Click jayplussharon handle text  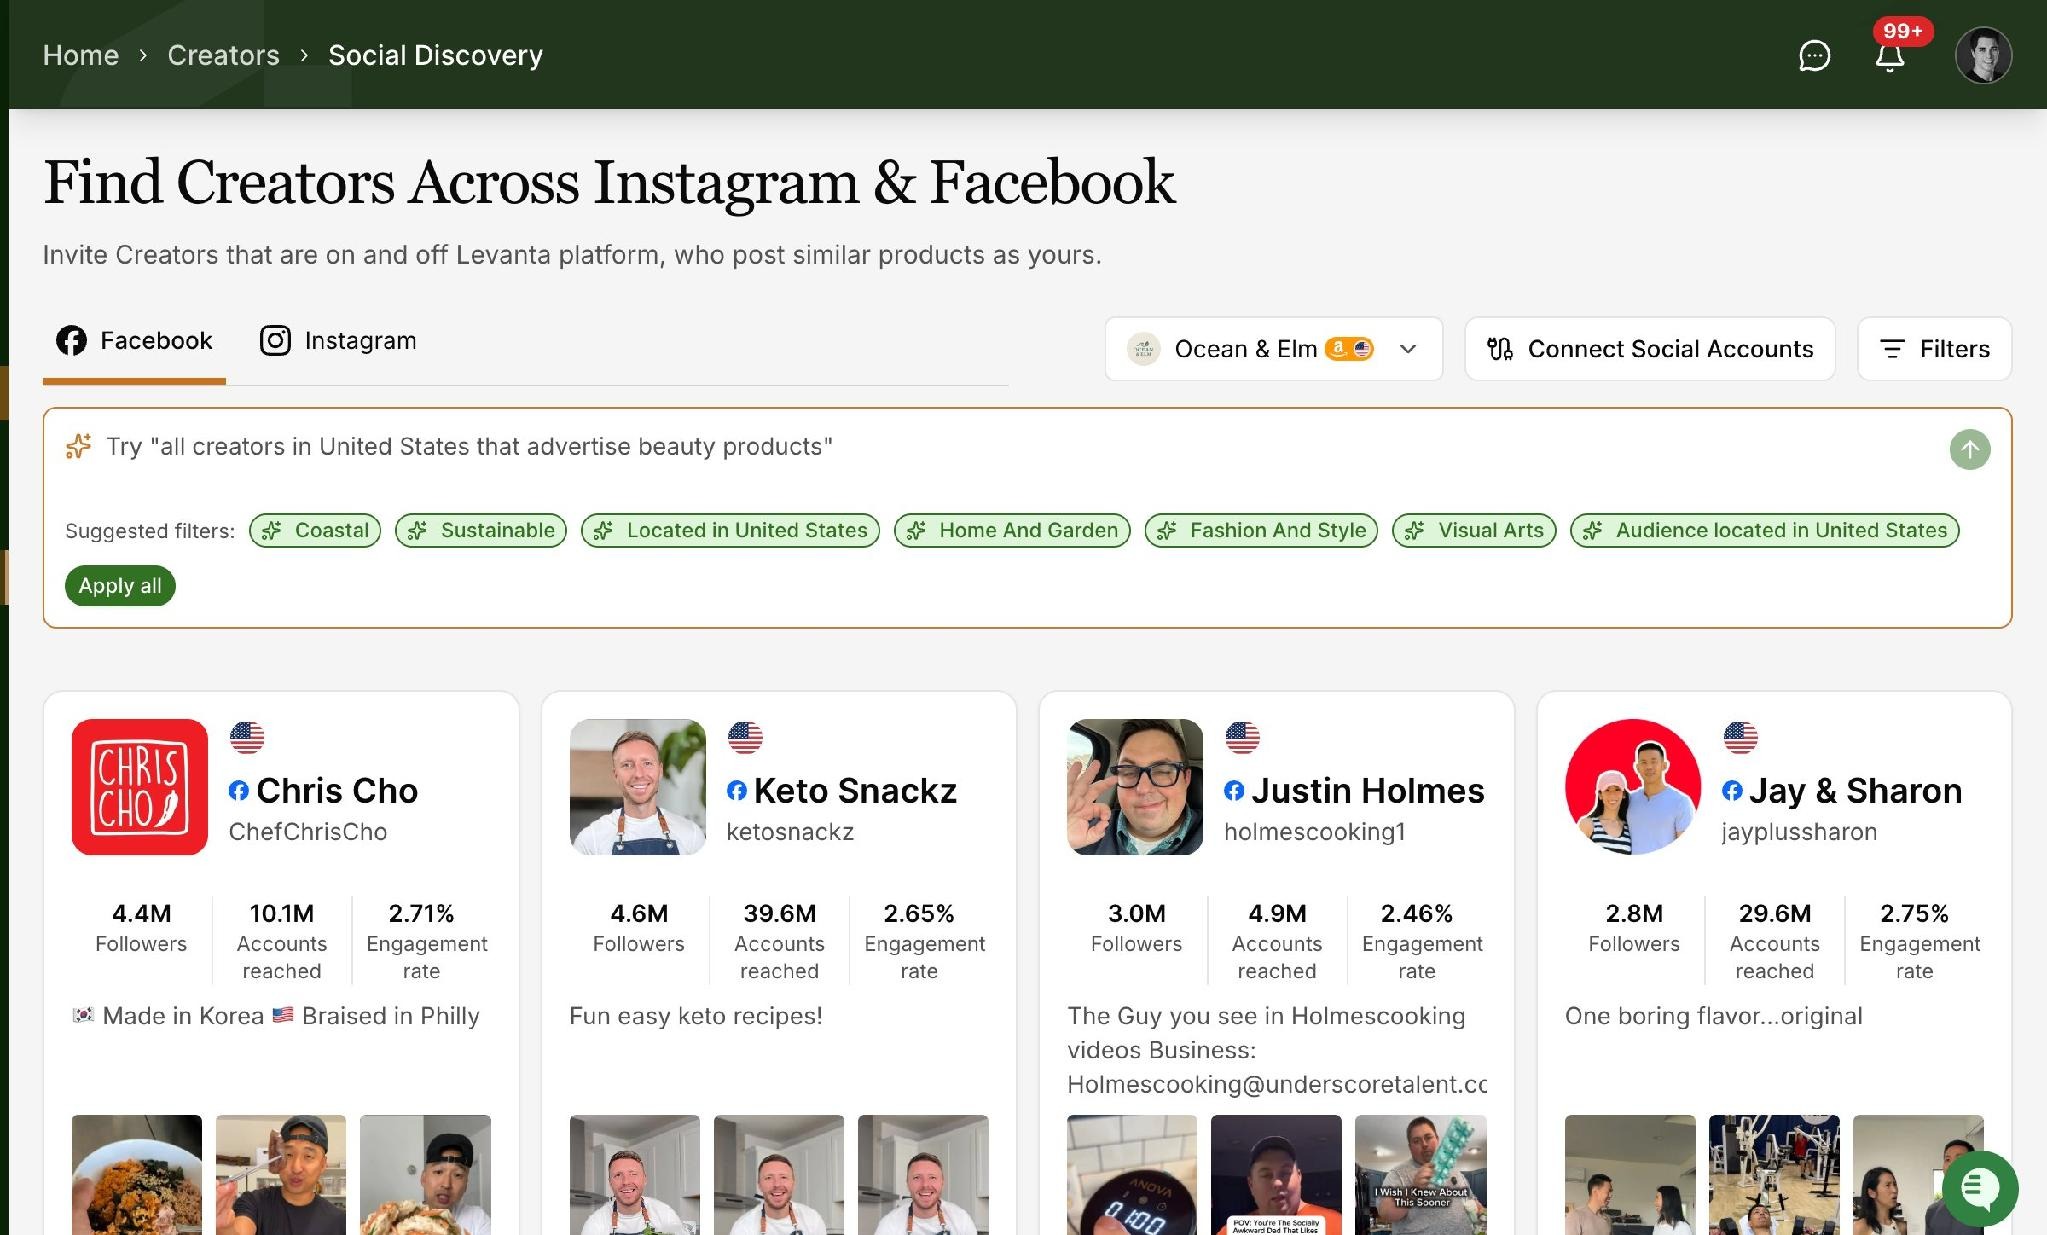coord(1799,832)
